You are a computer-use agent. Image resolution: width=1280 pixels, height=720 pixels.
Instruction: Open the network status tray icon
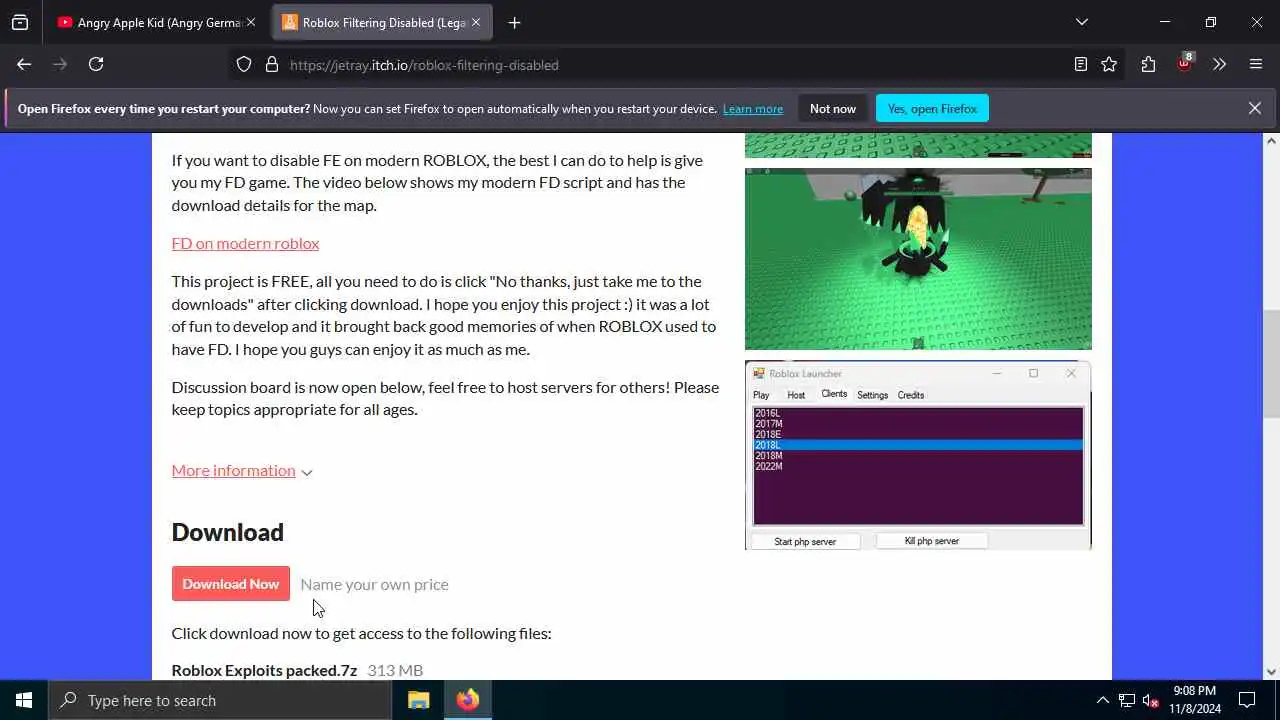(x=1127, y=700)
